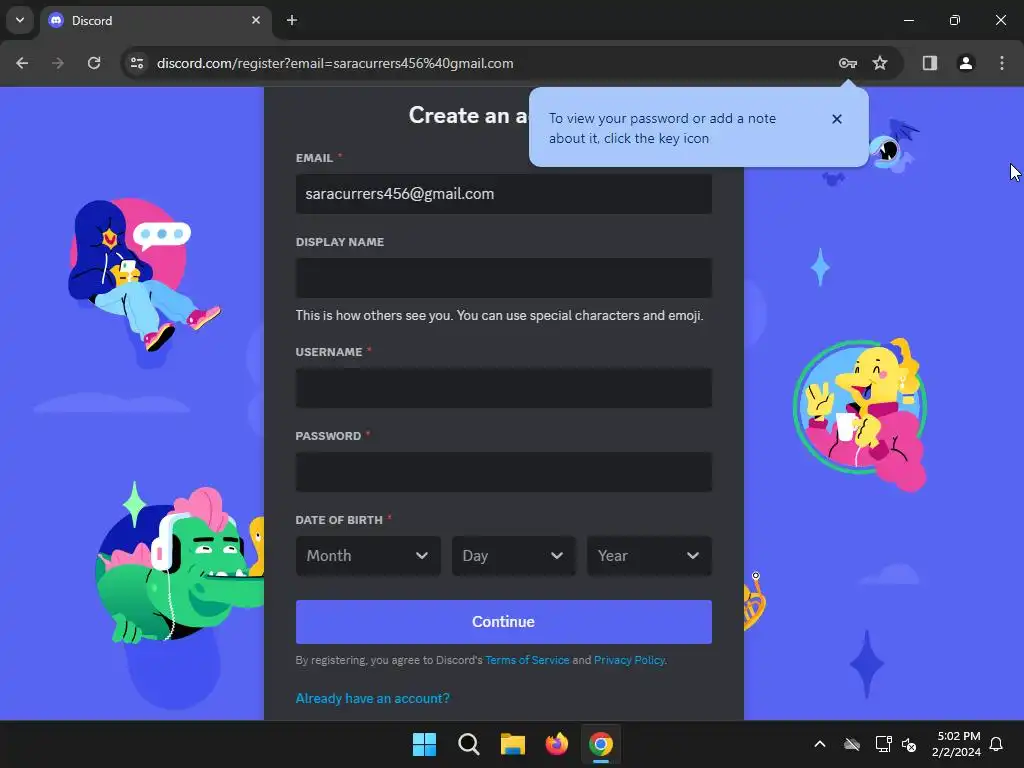Open site information icon in address bar

137,63
